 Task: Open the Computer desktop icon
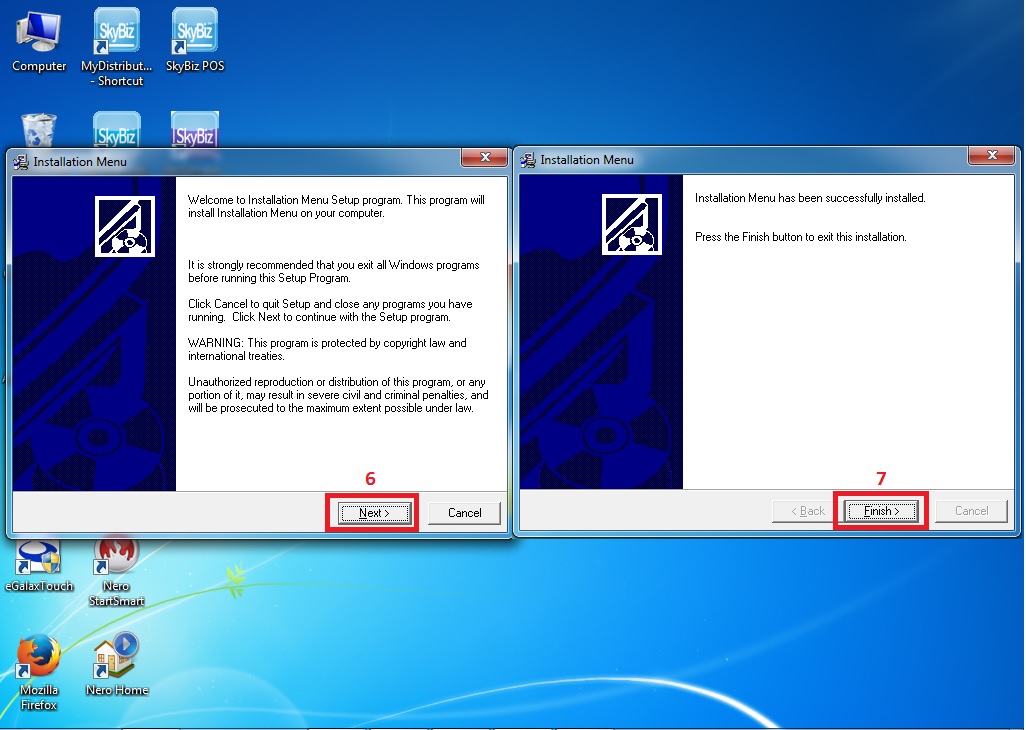(x=39, y=38)
